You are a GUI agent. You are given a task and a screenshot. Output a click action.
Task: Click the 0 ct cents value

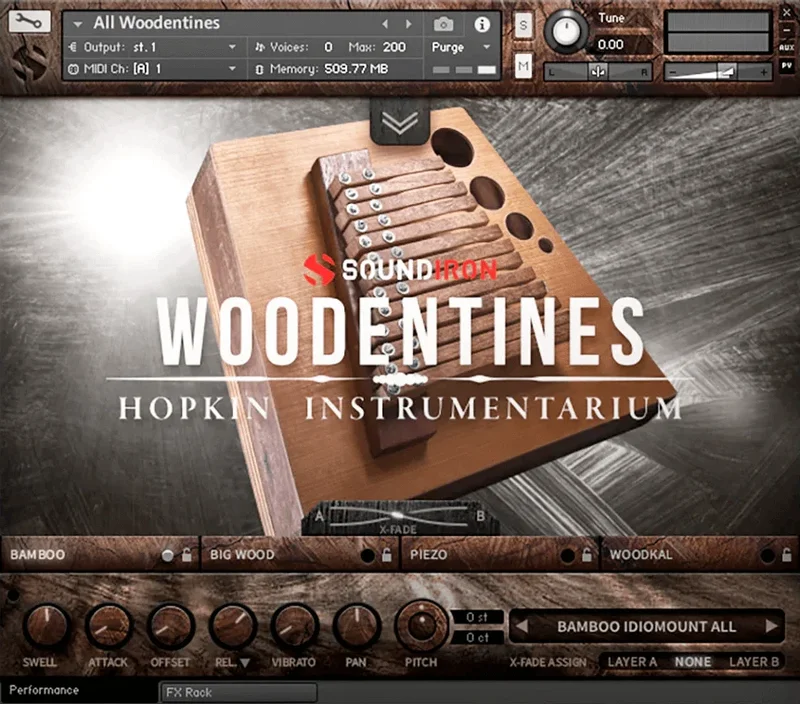point(477,637)
